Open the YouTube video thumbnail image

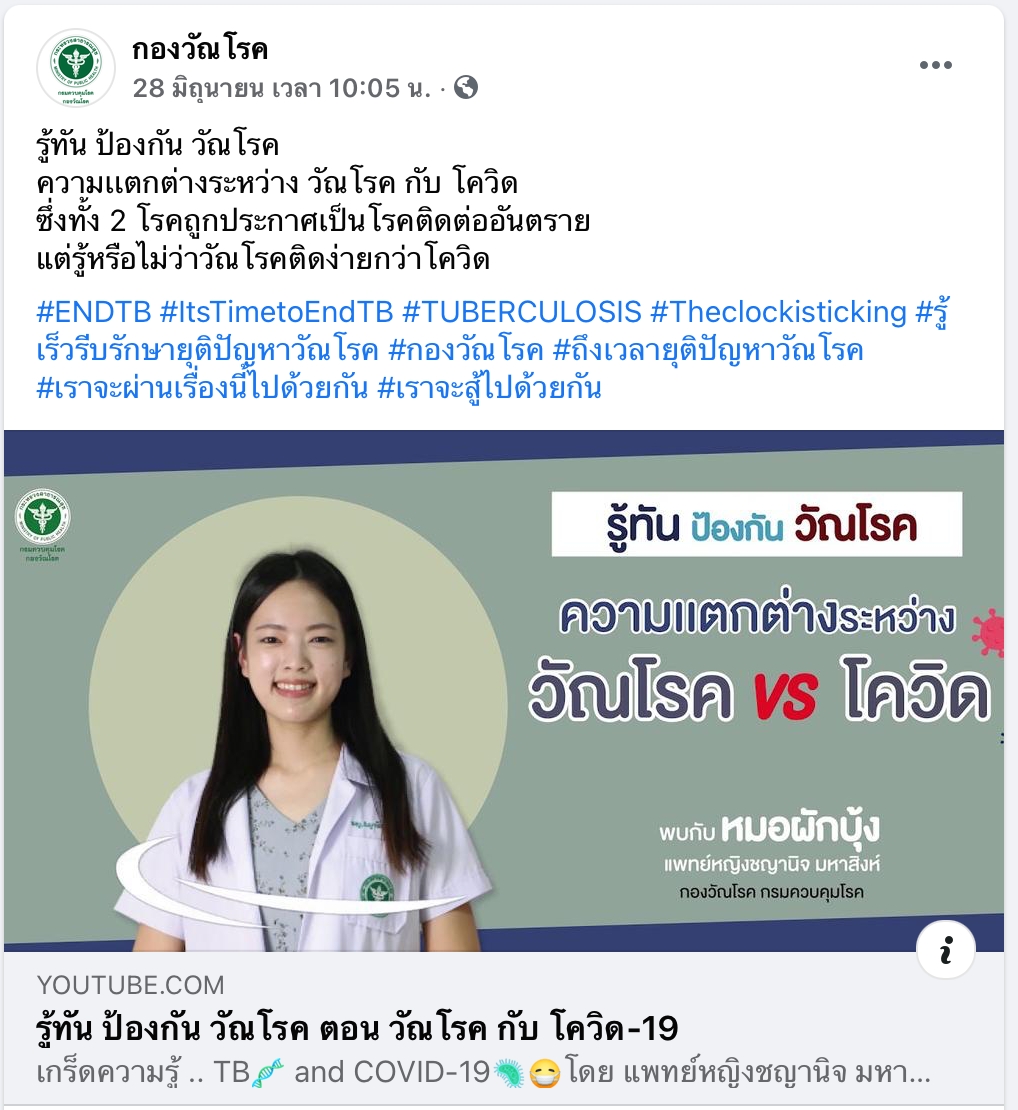504,691
